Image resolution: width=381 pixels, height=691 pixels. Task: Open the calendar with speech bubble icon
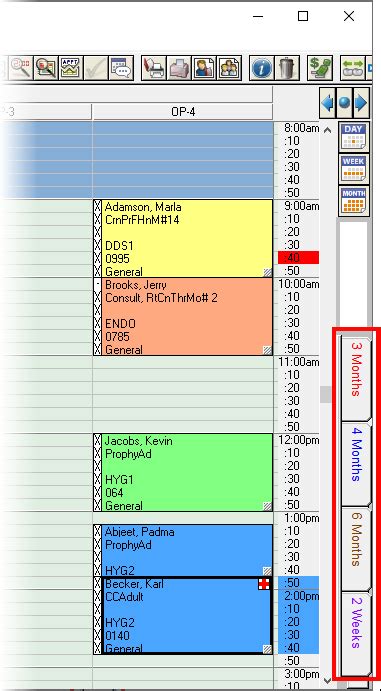(x=121, y=68)
